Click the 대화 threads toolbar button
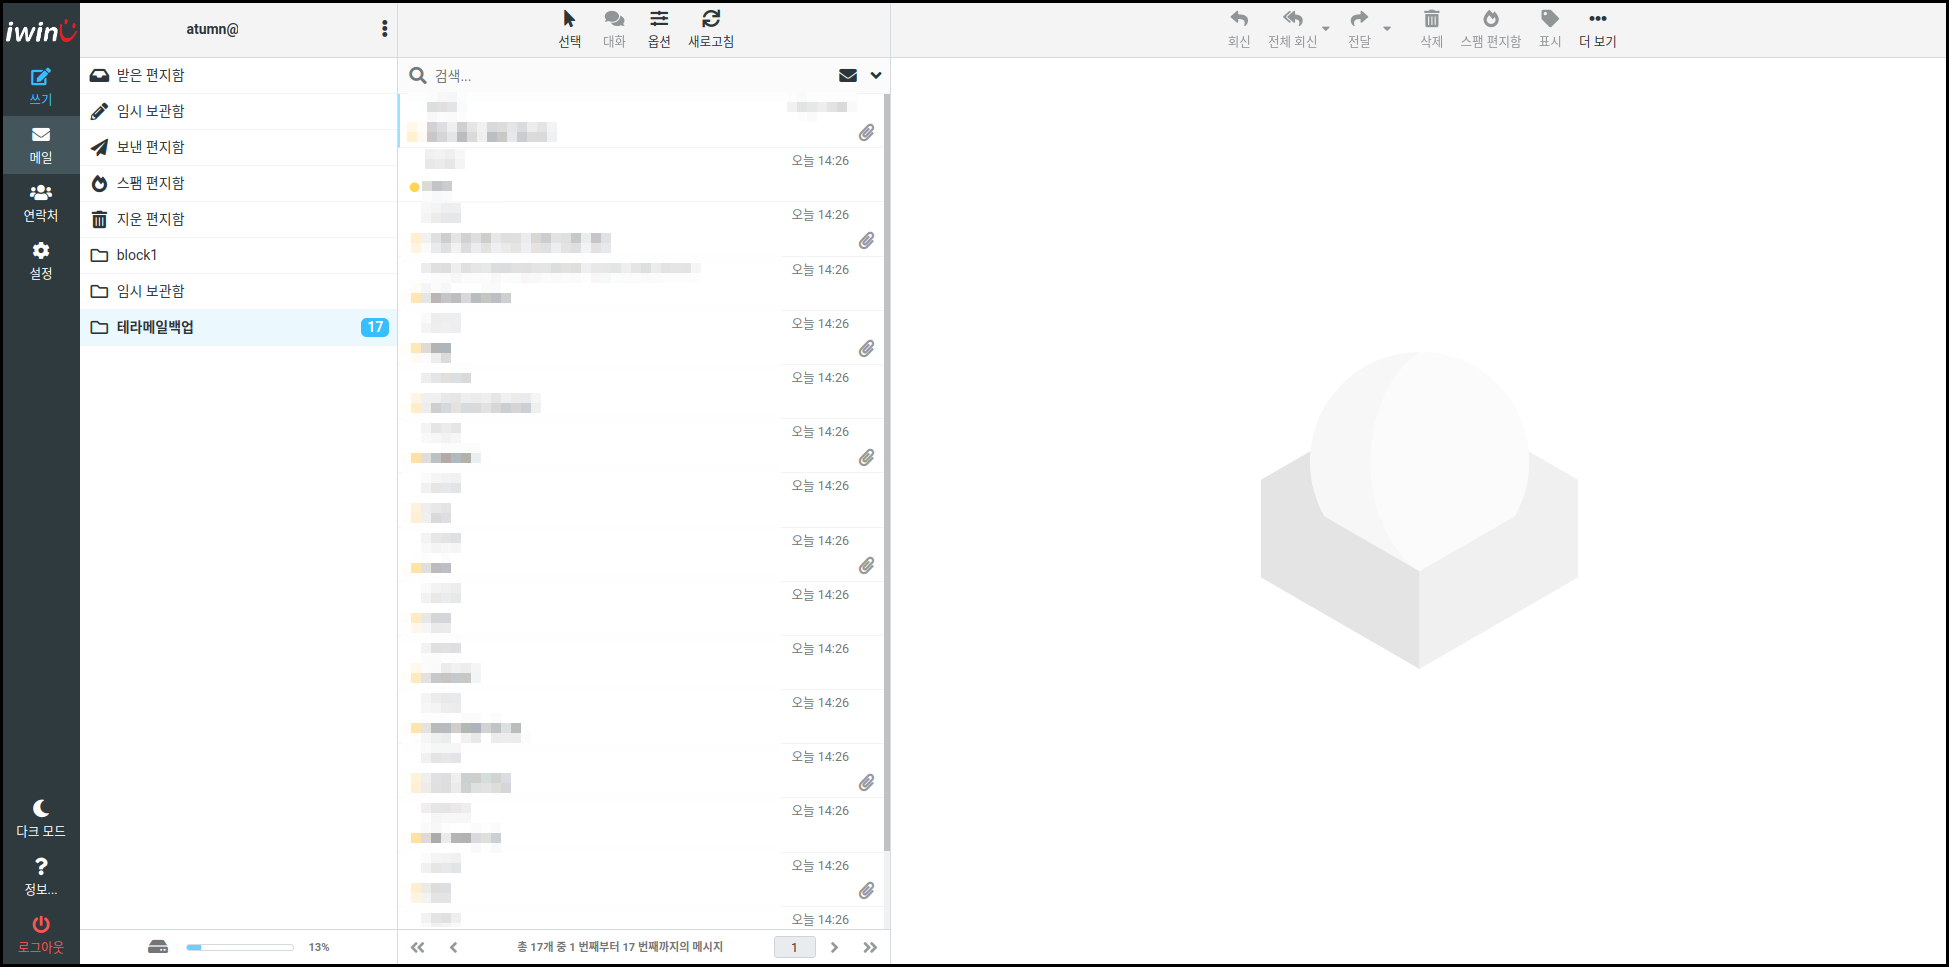This screenshot has width=1949, height=967. pos(614,29)
